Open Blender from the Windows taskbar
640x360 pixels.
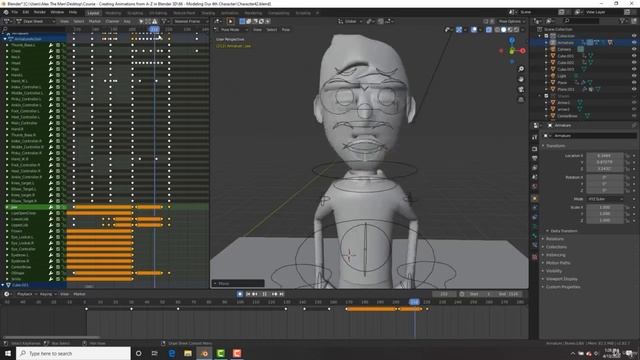coord(204,353)
